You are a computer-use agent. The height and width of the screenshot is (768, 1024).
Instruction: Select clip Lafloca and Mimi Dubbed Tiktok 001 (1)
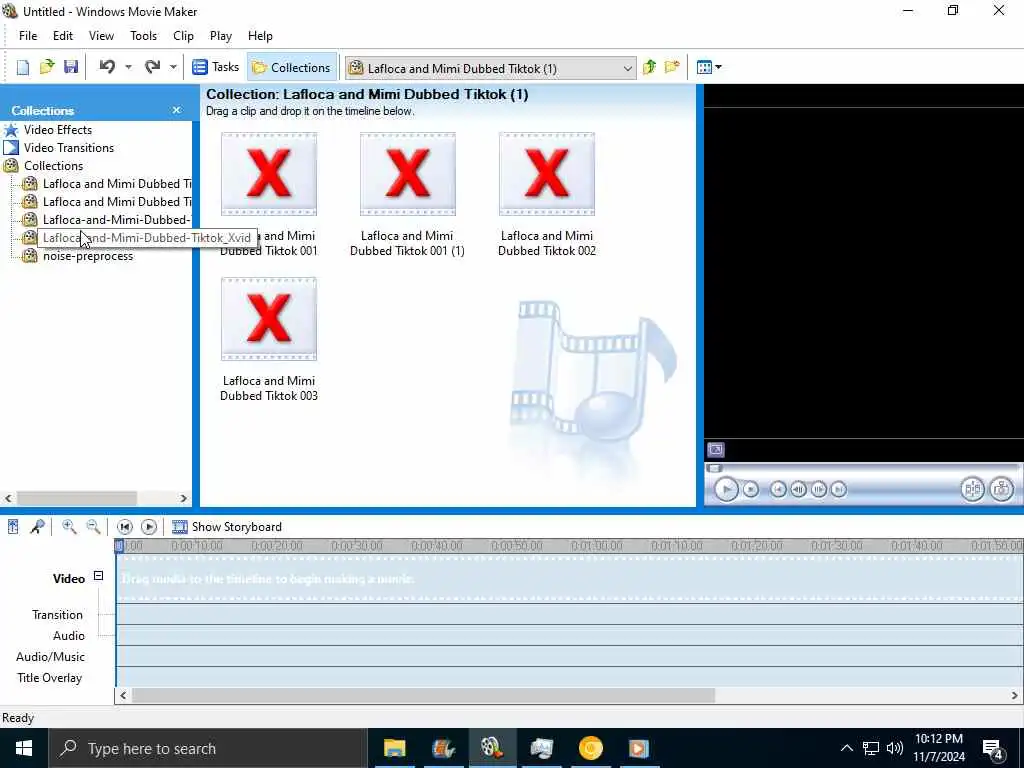(408, 174)
